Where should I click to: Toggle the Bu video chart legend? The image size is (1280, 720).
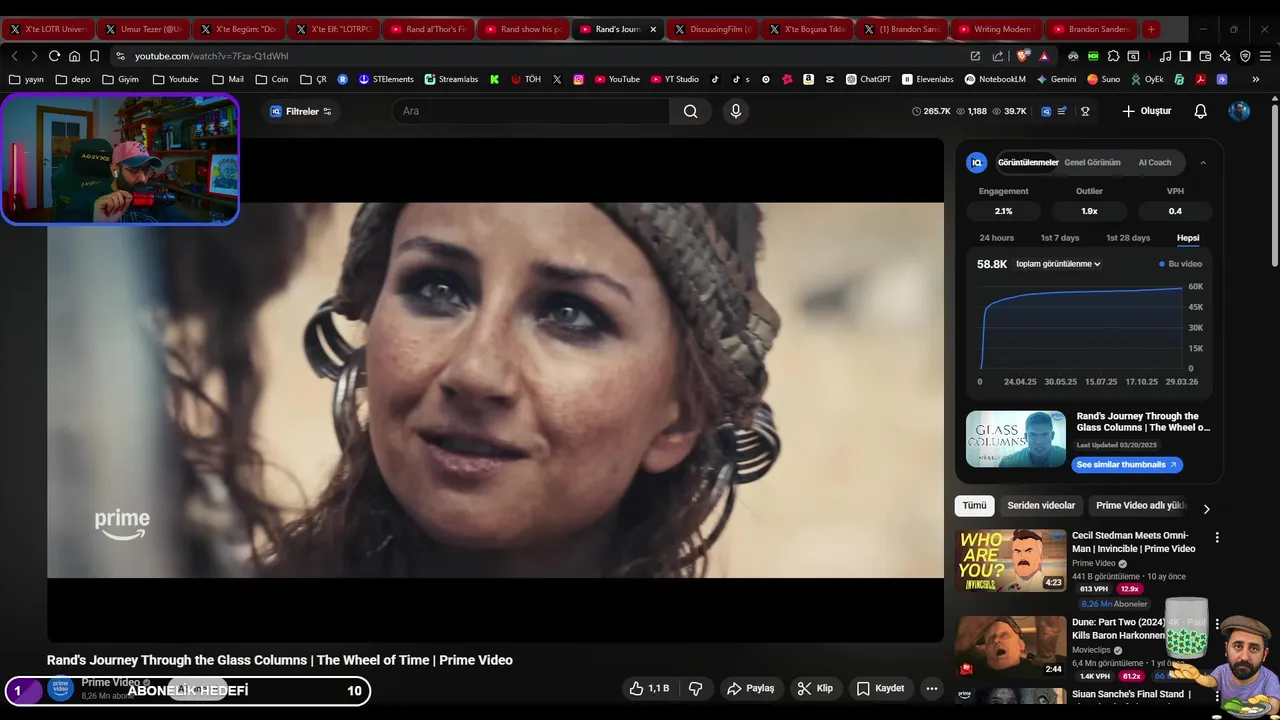(1180, 264)
